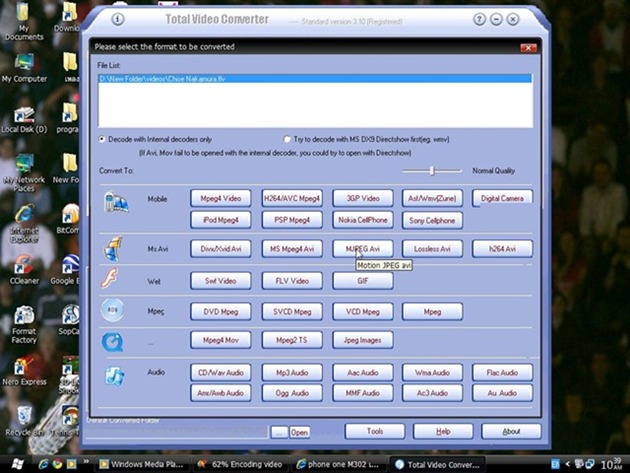The width and height of the screenshot is (630, 473).
Task: Choose 3GP Video format
Action: coord(362,198)
